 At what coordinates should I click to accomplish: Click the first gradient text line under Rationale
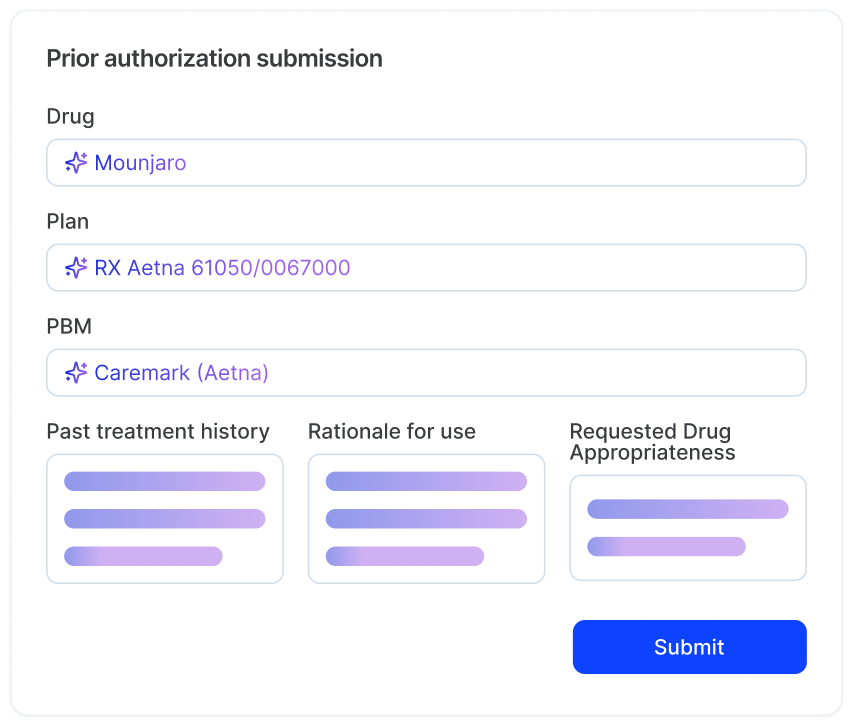click(x=426, y=481)
